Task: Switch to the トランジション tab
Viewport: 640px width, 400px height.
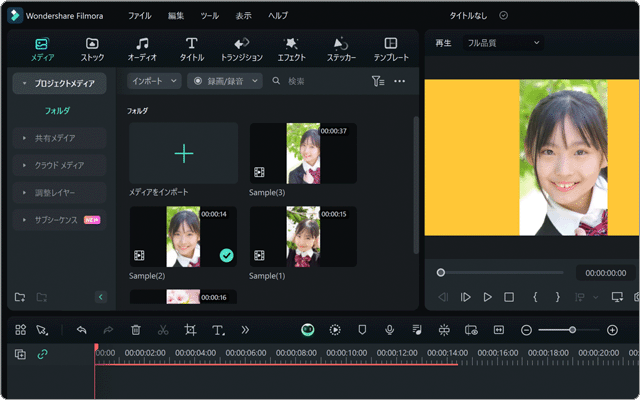Action: point(242,49)
